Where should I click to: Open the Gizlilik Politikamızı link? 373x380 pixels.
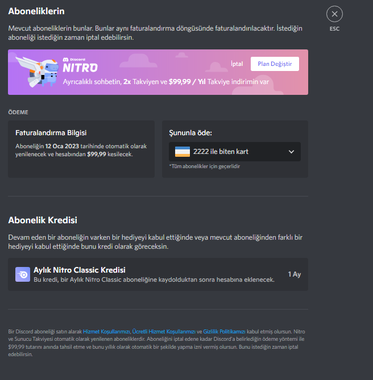pyautogui.click(x=224, y=332)
